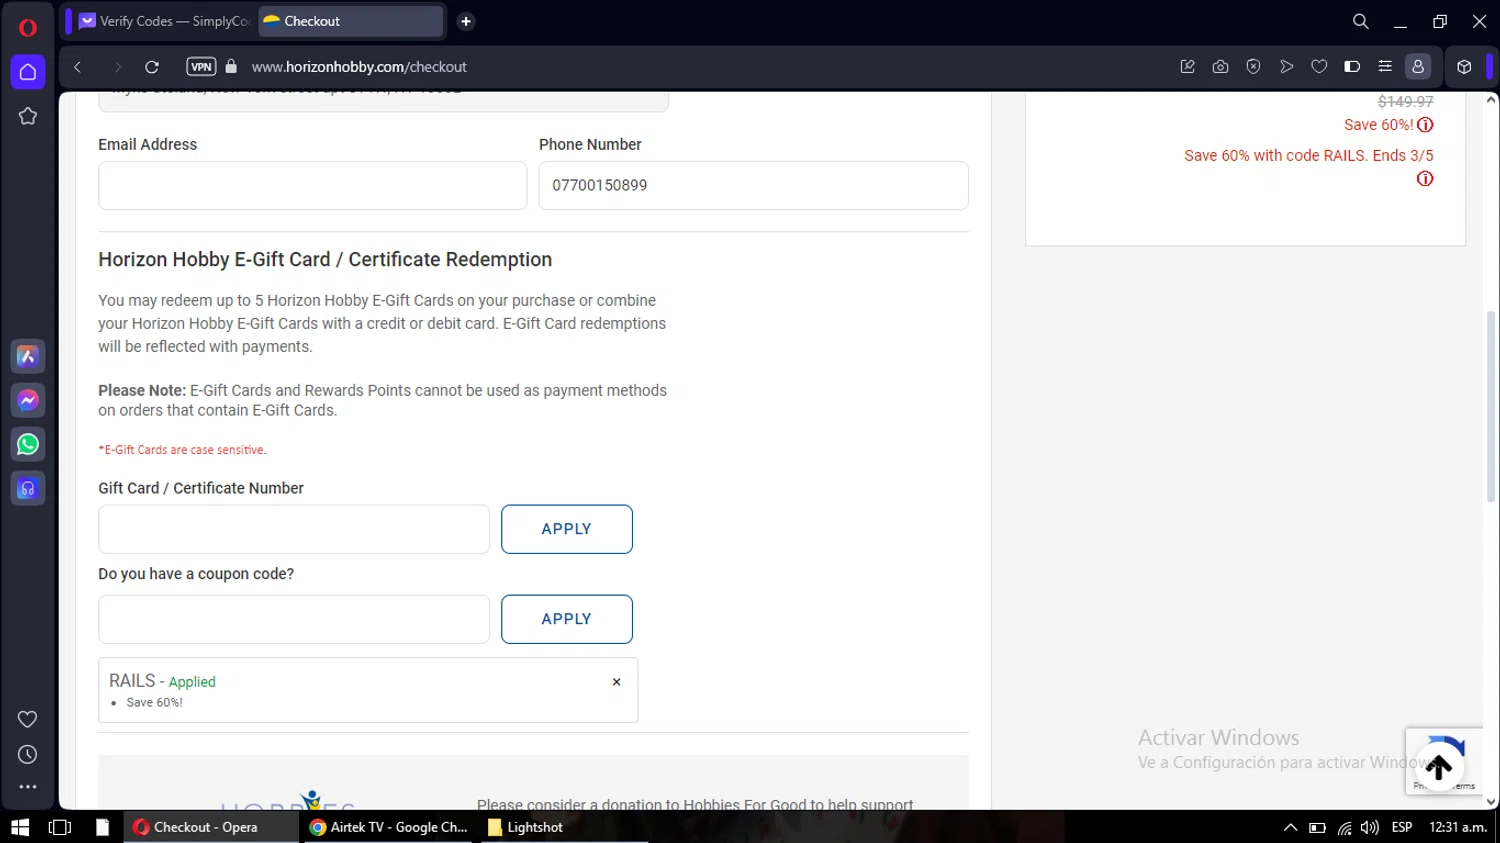Open the Opera main menu logo
This screenshot has height=843, width=1500.
[28, 27]
